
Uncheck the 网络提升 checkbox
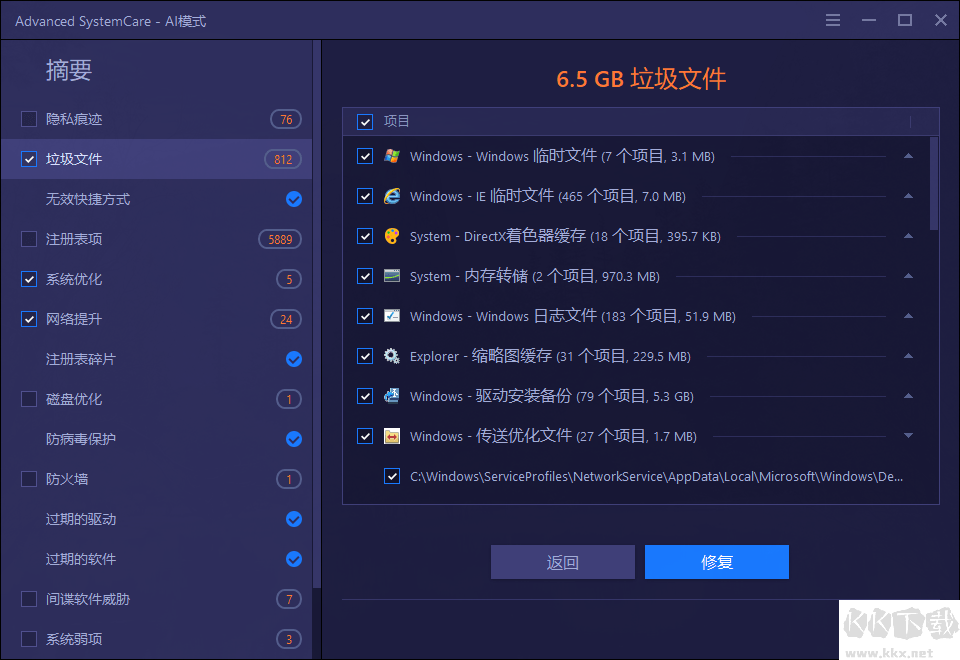29,319
